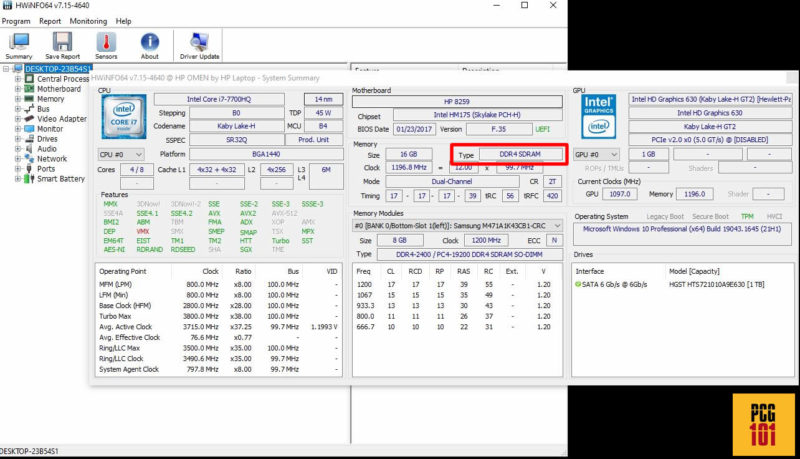Open the Sensors thermometer icon
800x459 pixels.
point(106,42)
